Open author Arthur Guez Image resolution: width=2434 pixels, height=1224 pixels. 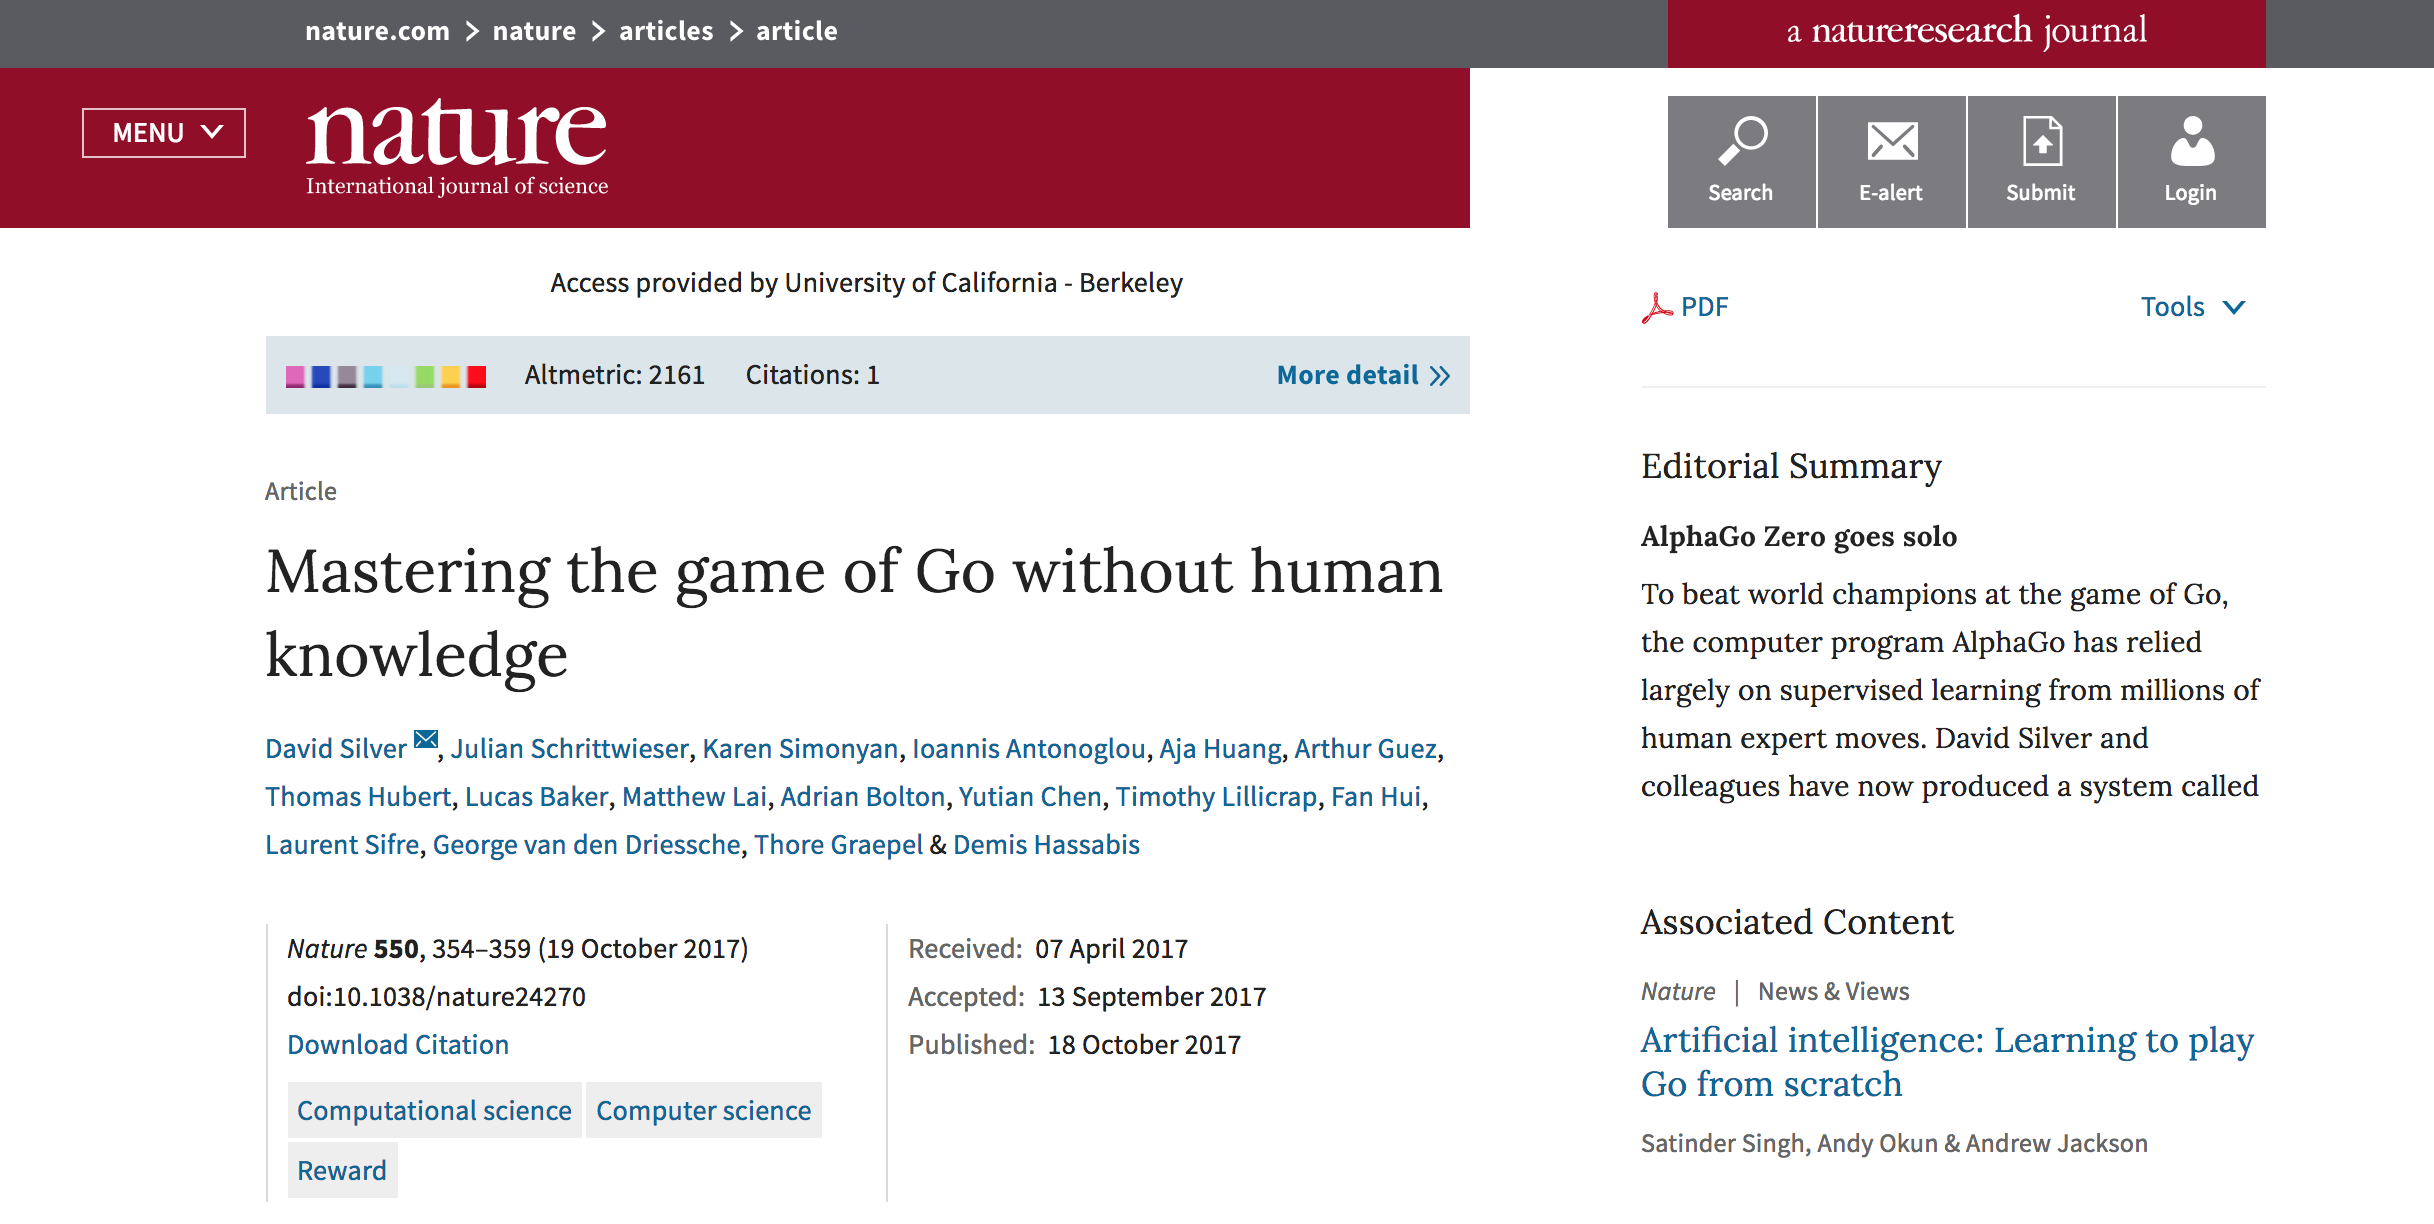(1366, 749)
